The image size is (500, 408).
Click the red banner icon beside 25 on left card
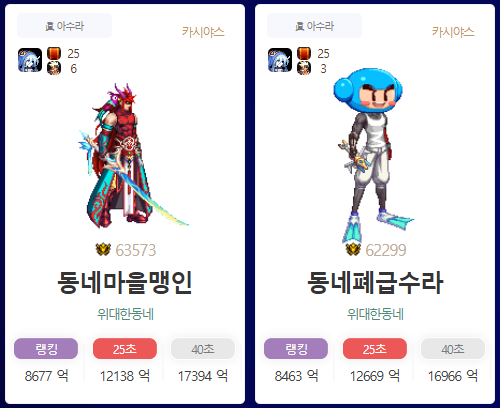(x=54, y=53)
